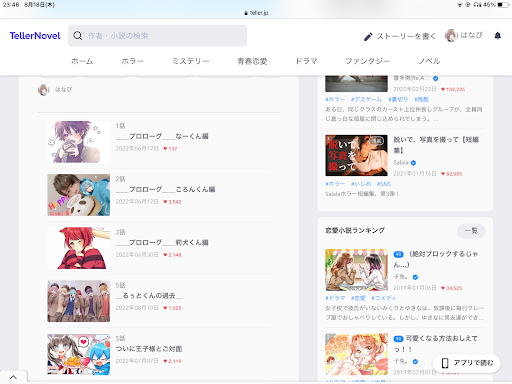The width and height of the screenshot is (512, 384).
Task: Select #いじめ tag
Action: (x=361, y=184)
